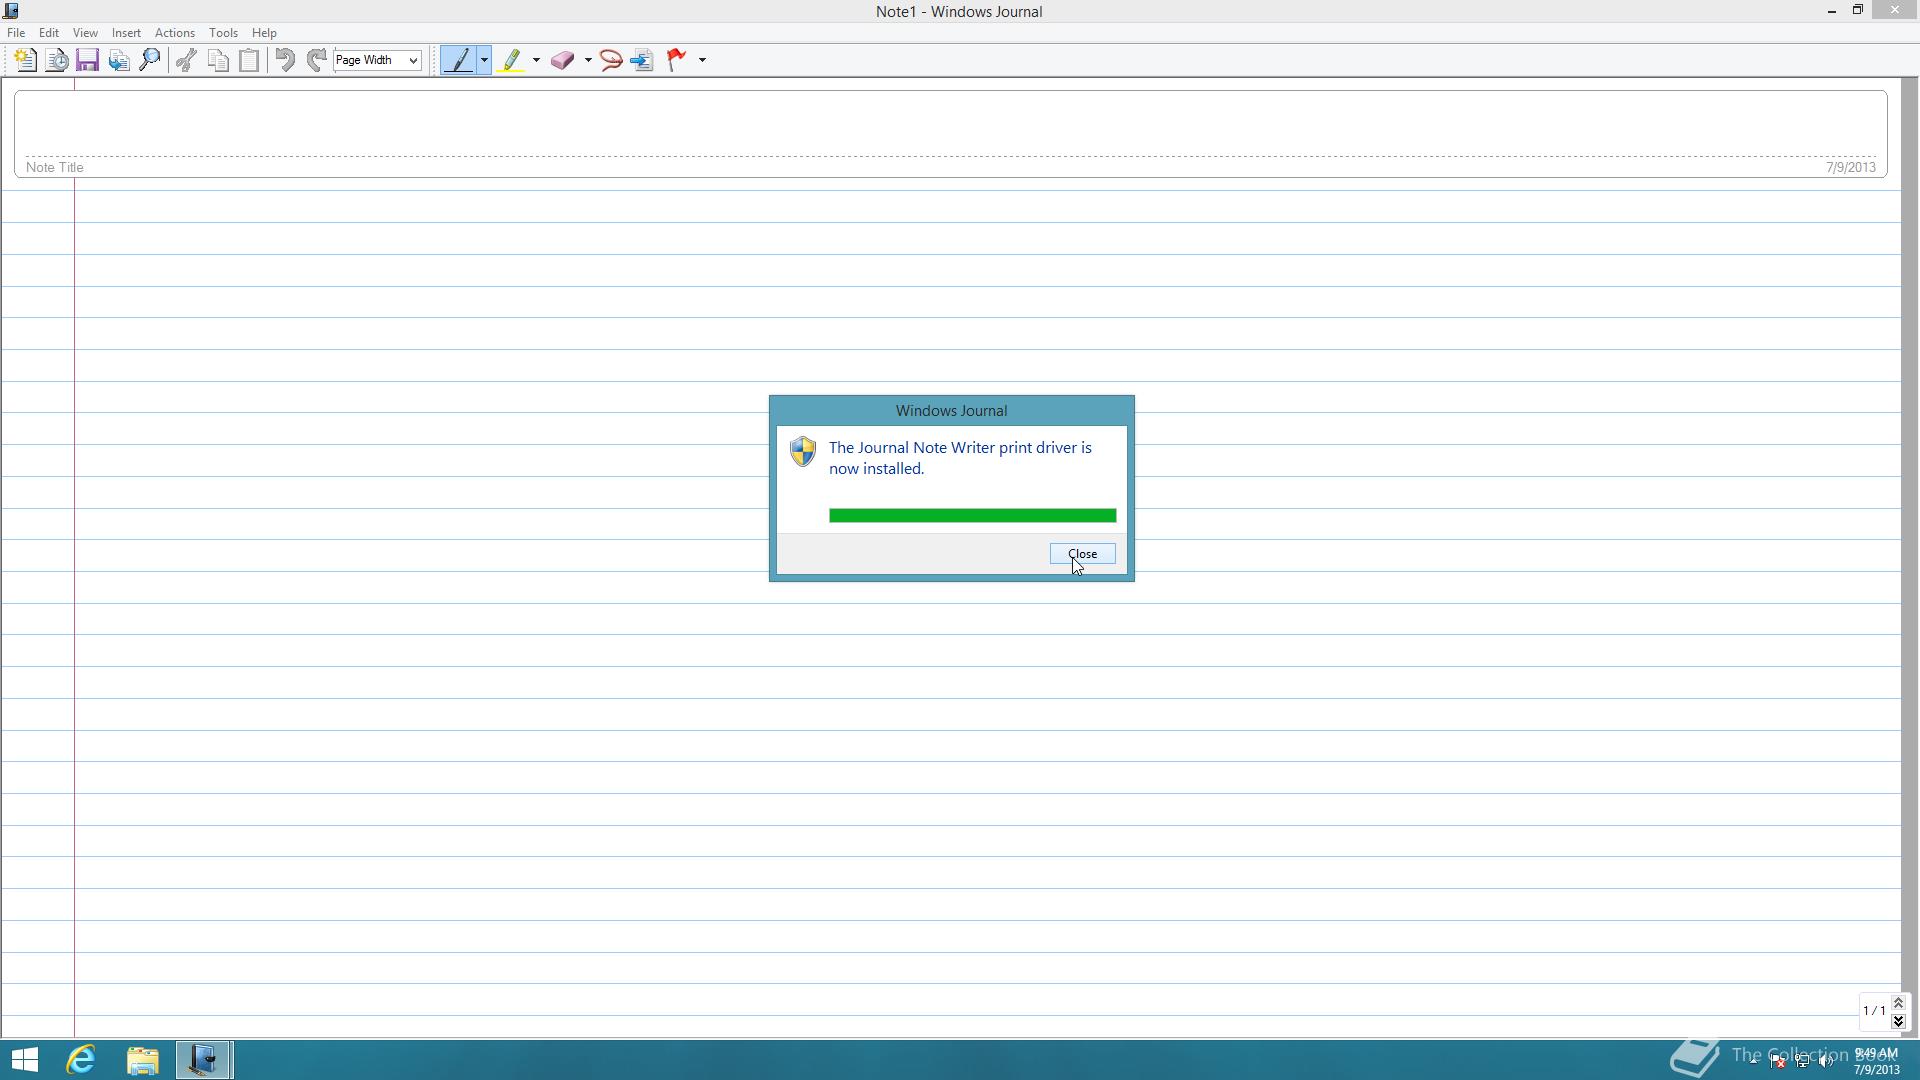Open the Edit menu
The height and width of the screenshot is (1080, 1920).
tap(48, 33)
